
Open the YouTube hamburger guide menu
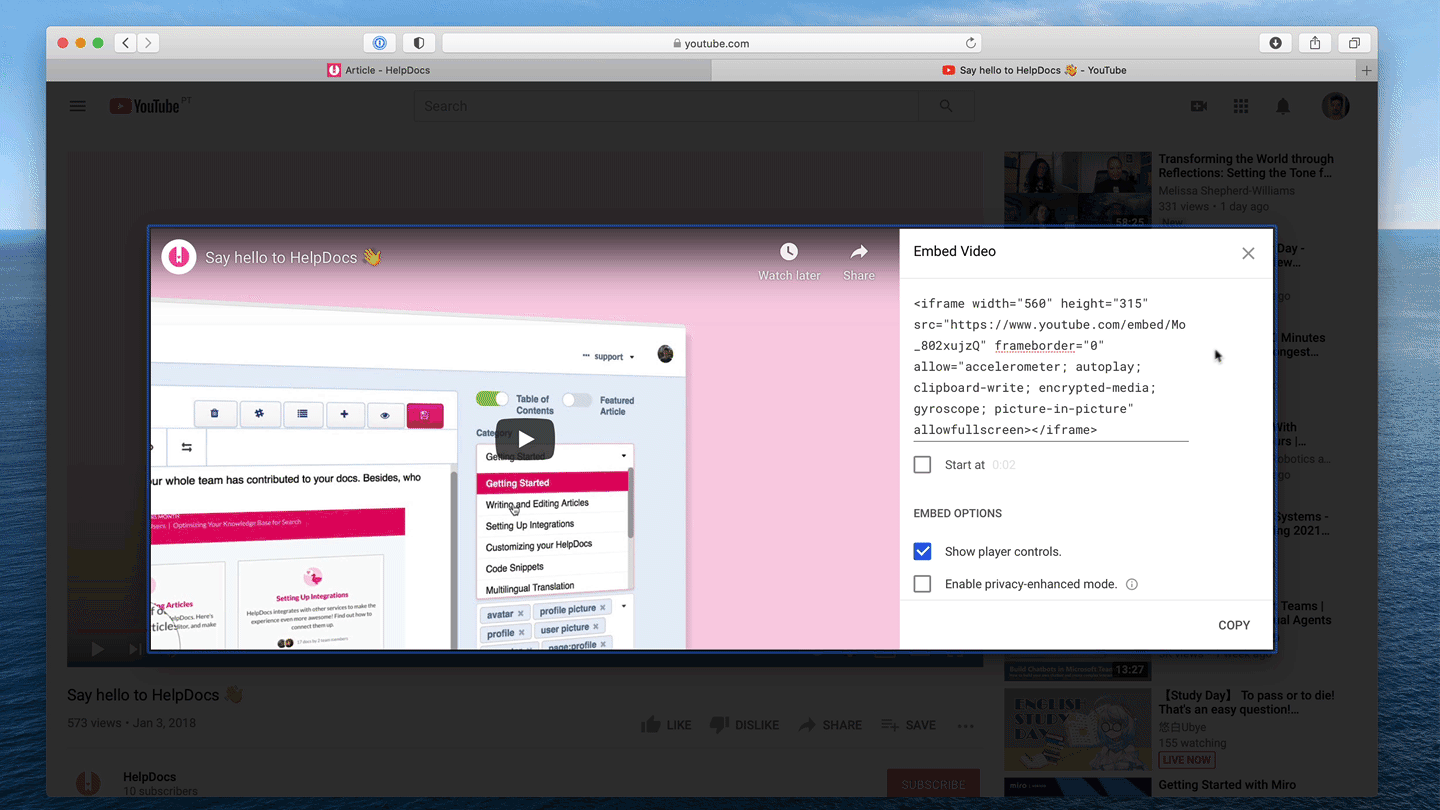[77, 106]
